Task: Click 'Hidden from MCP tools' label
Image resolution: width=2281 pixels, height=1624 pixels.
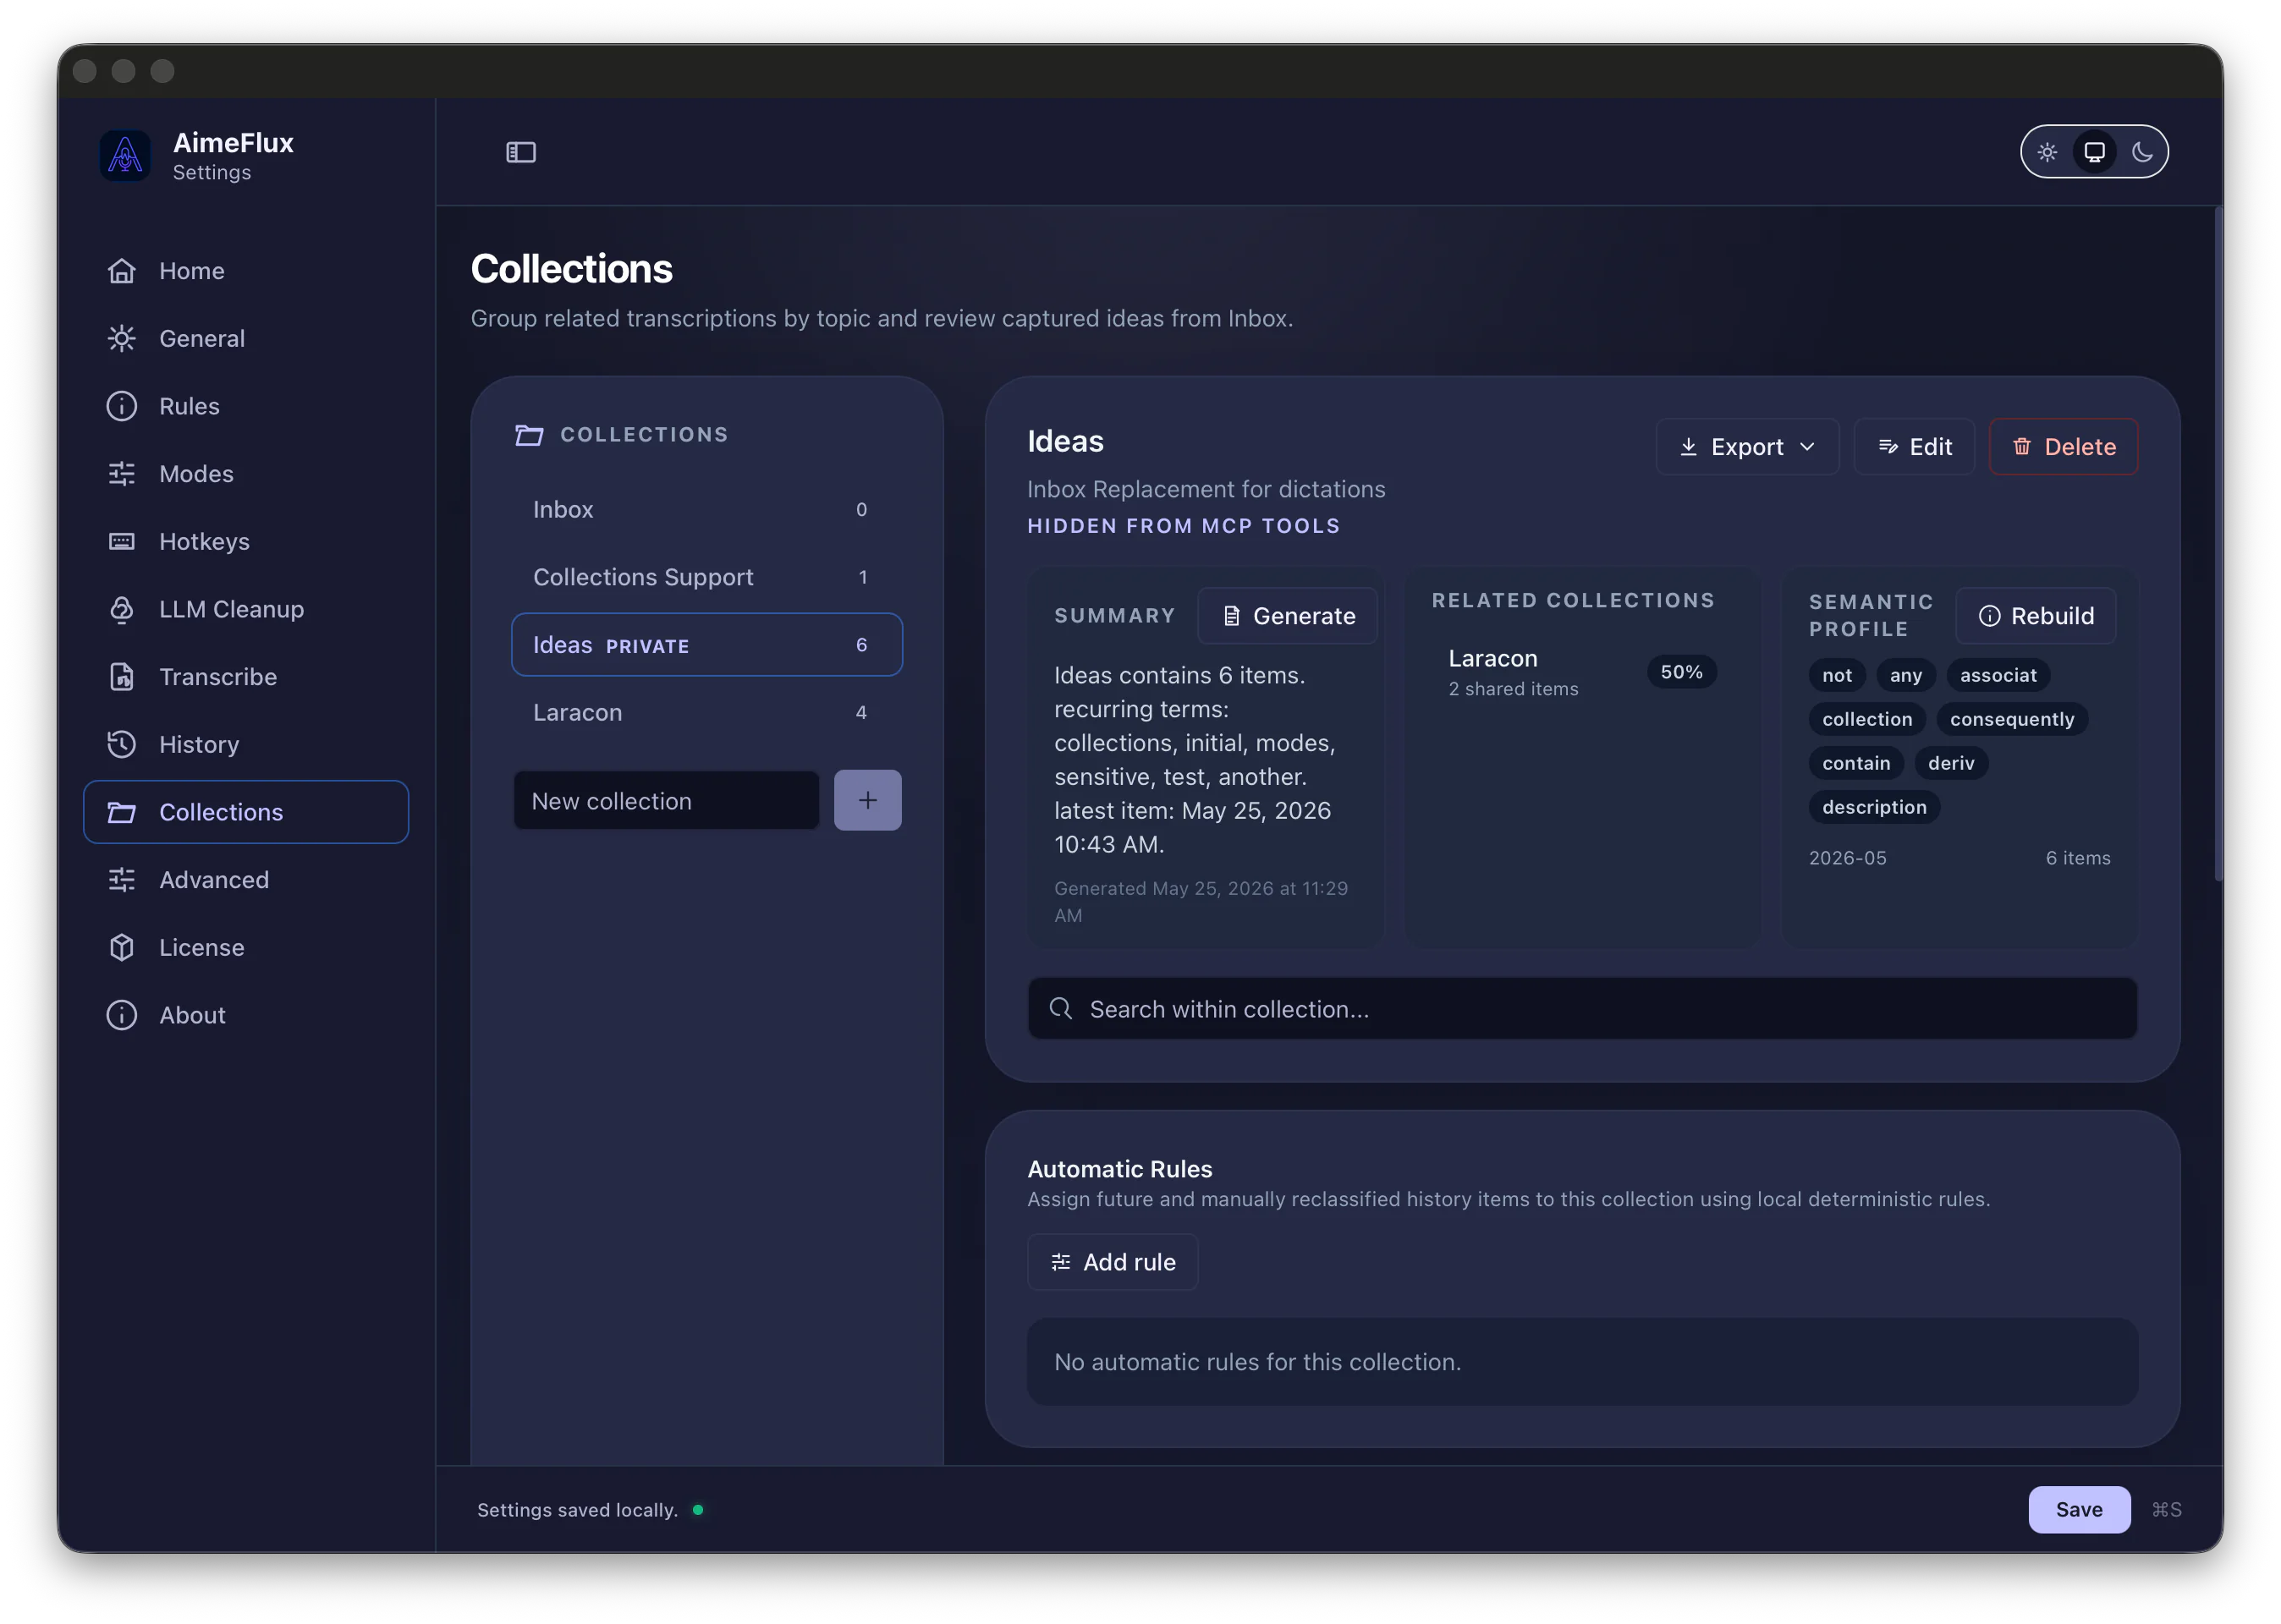Action: click(x=1183, y=526)
